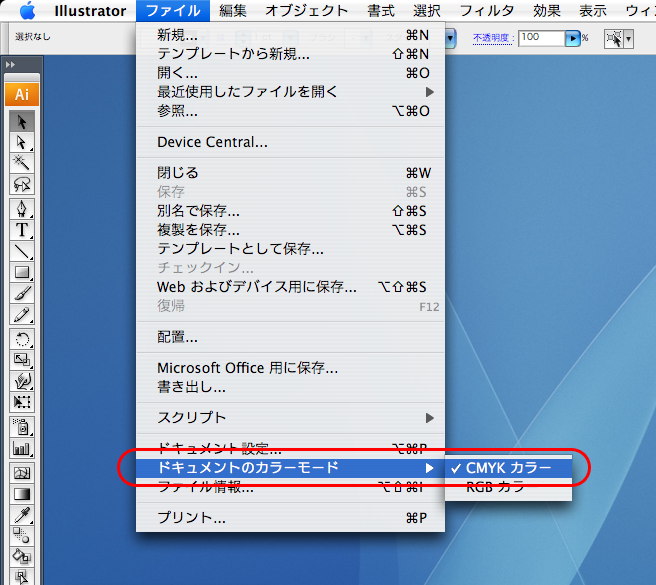Open the 書式 menu
Image resolution: width=656 pixels, height=585 pixels.
point(381,11)
